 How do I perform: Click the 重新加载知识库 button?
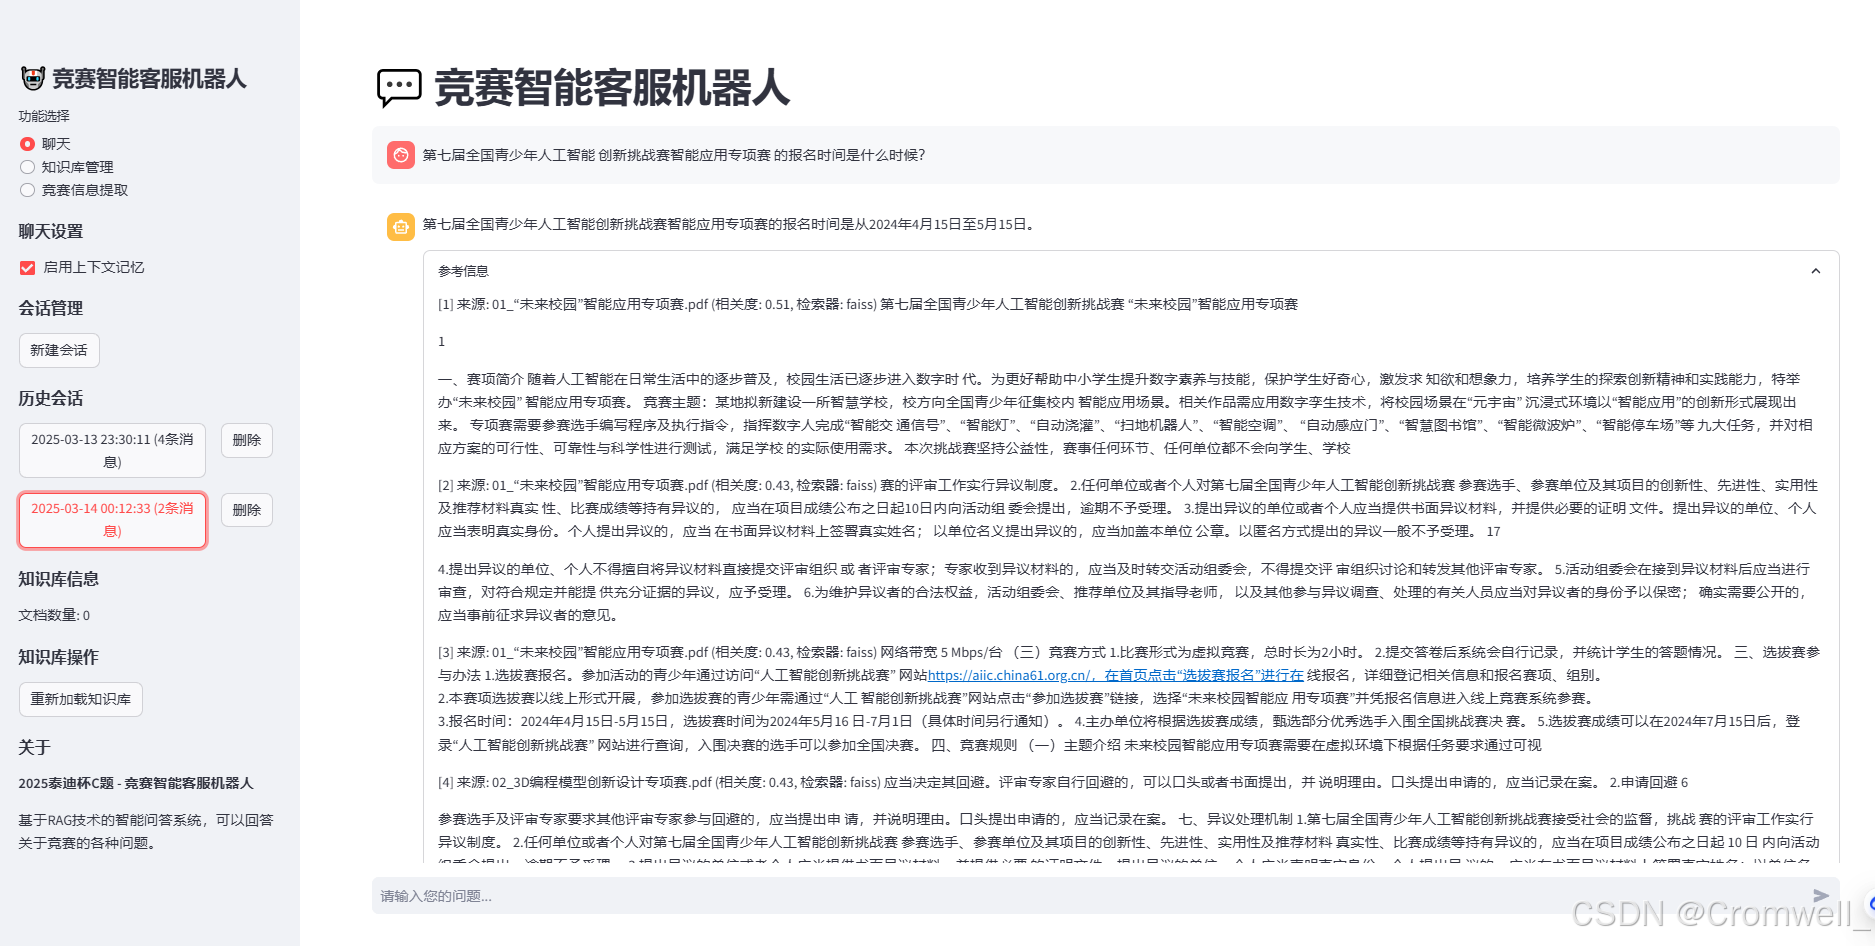(x=81, y=699)
